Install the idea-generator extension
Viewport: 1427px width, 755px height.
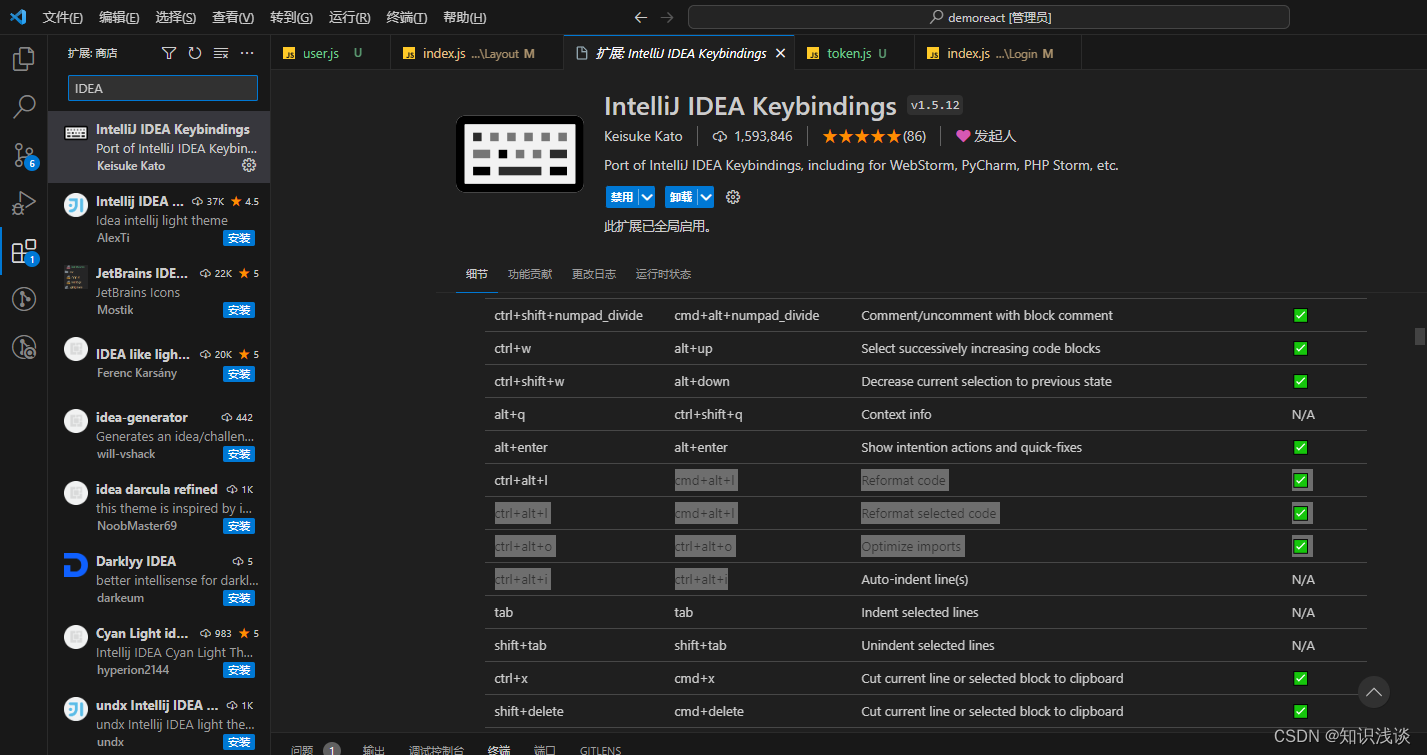coord(239,454)
